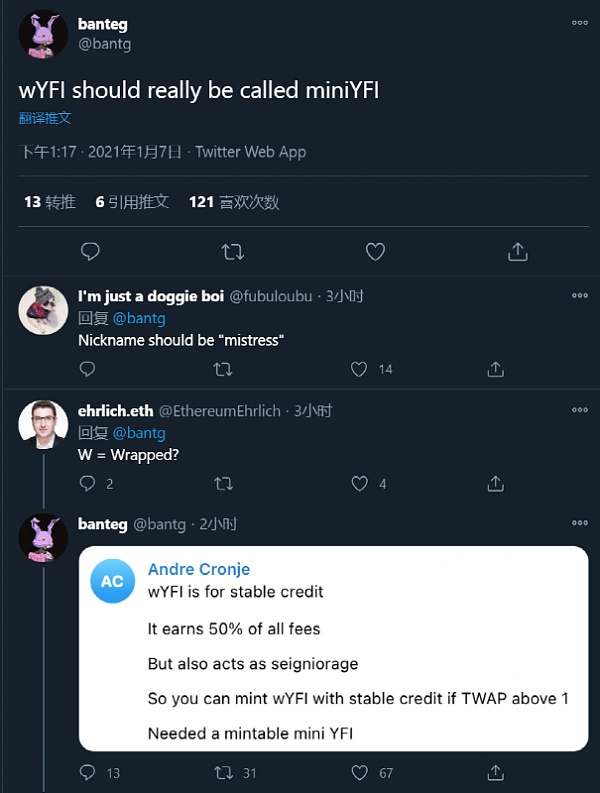Retweet the doggie boi reply
This screenshot has height=793, width=600.
223,369
